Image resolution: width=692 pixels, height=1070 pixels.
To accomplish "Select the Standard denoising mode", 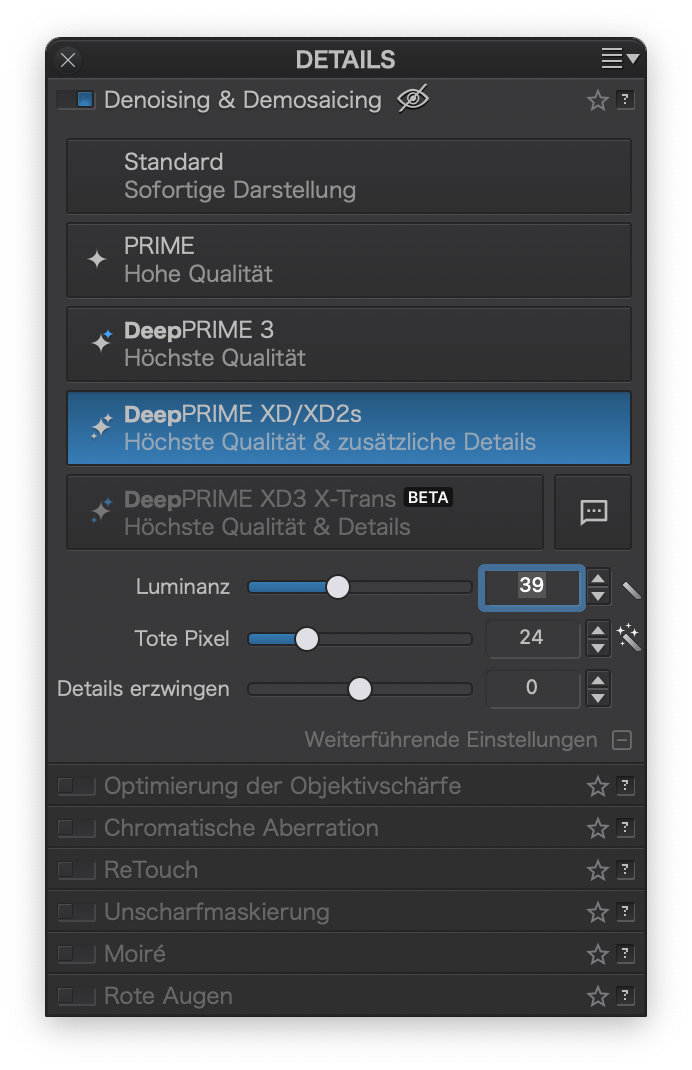I will pos(349,176).
